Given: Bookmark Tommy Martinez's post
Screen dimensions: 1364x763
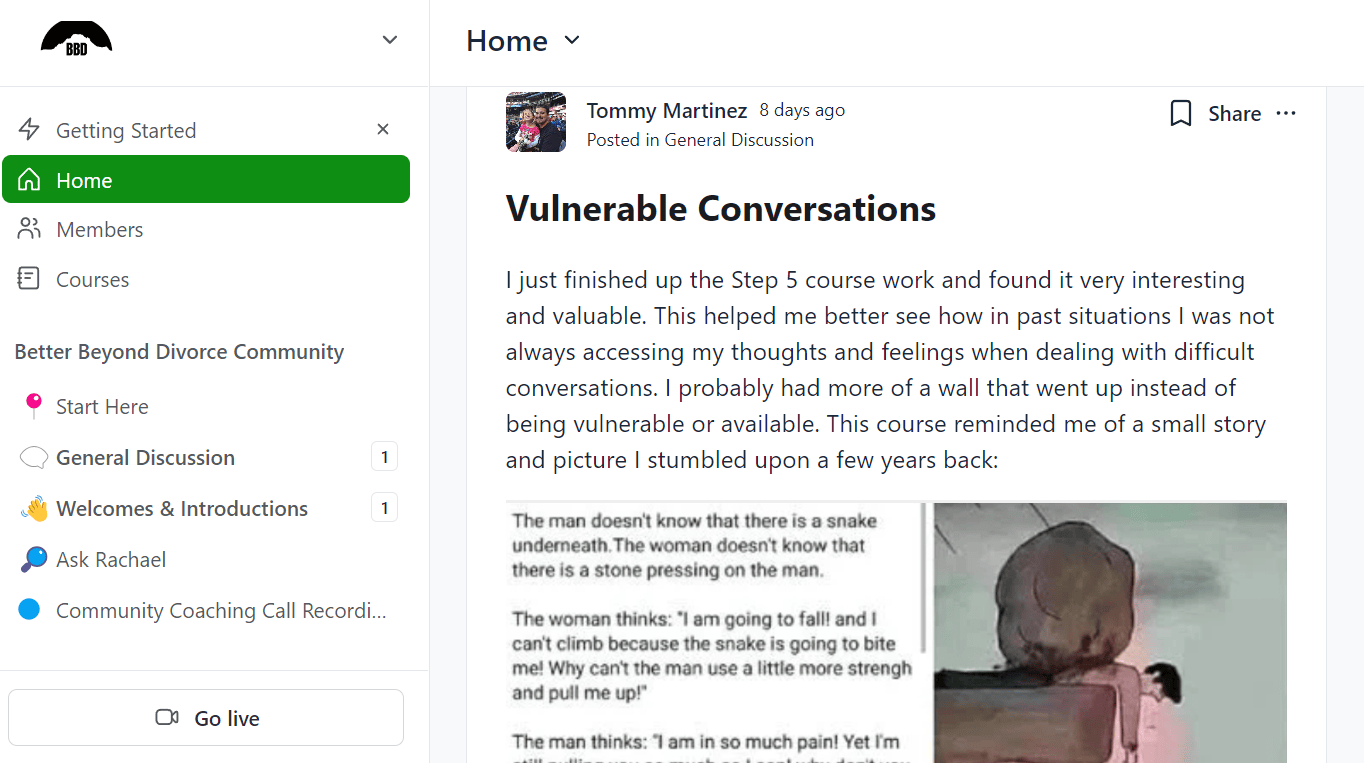Looking at the screenshot, I should click(1180, 114).
